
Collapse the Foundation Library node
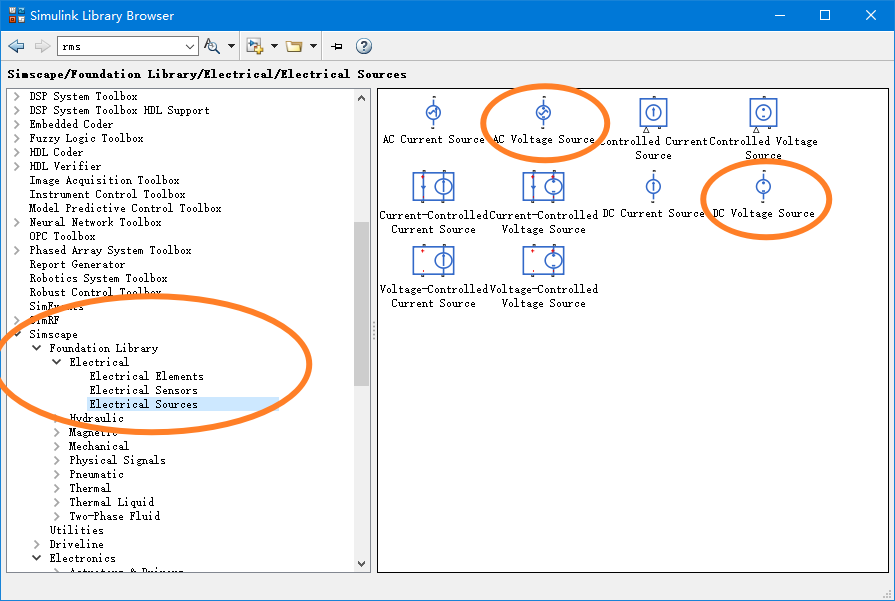pyautogui.click(x=37, y=348)
